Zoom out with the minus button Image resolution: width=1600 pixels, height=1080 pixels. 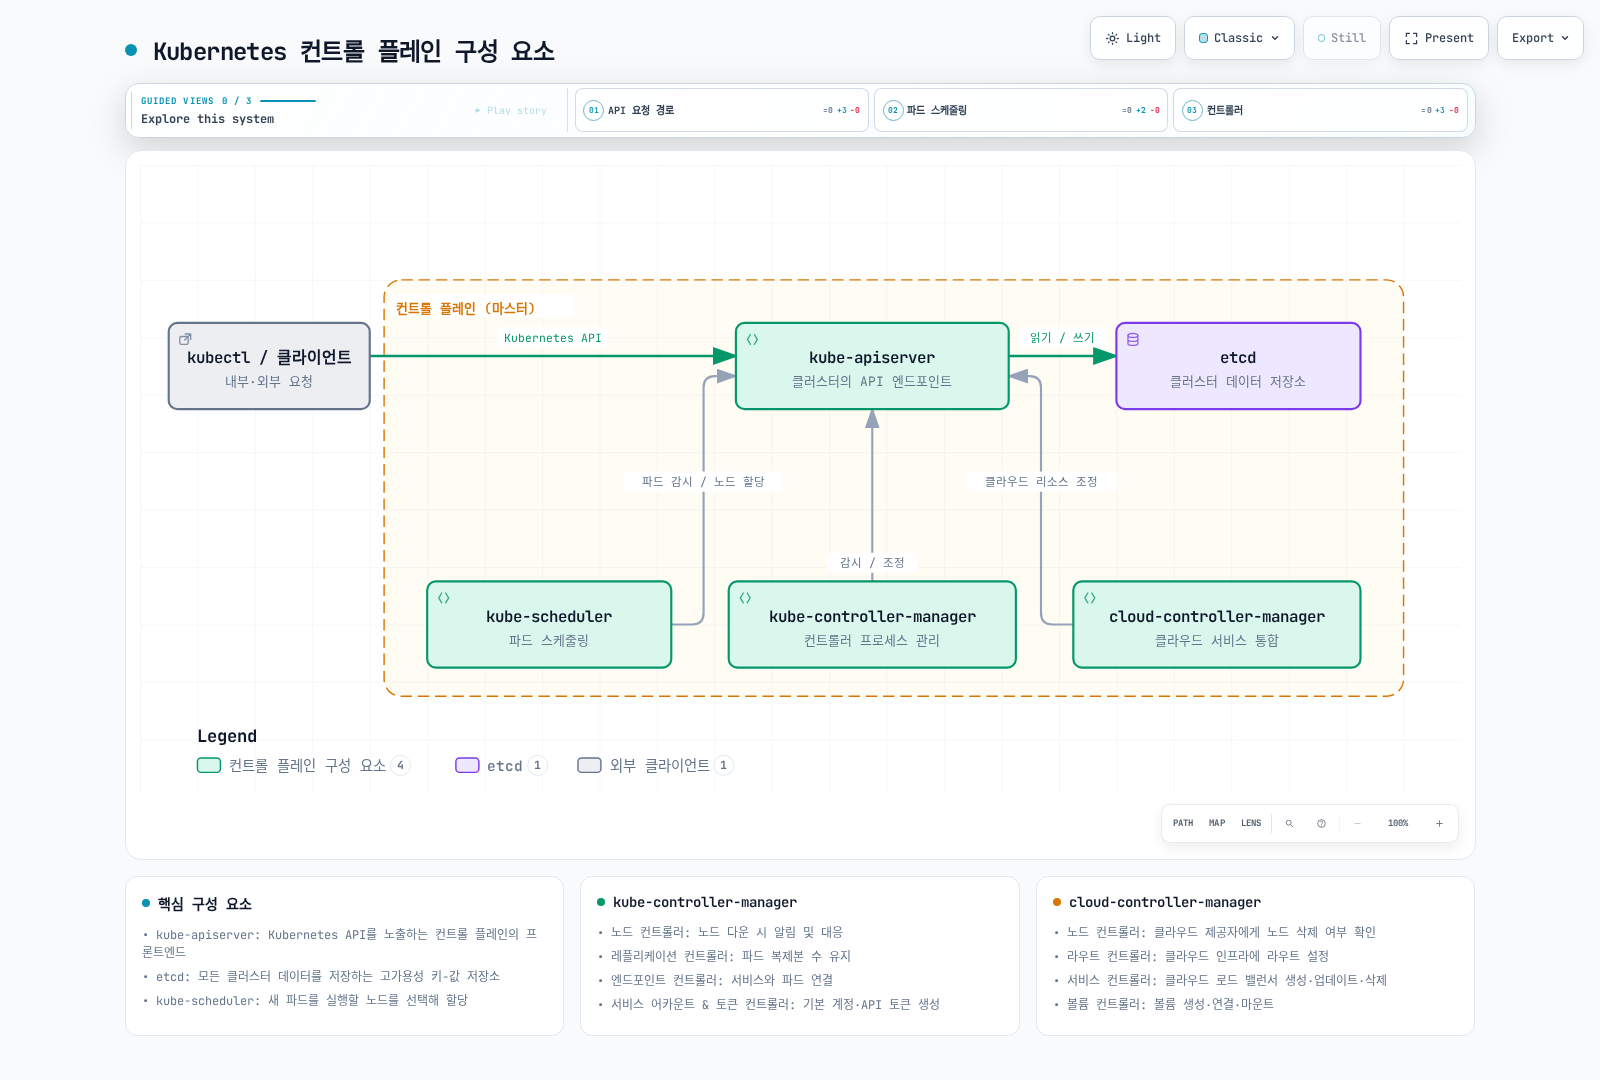click(x=1357, y=823)
